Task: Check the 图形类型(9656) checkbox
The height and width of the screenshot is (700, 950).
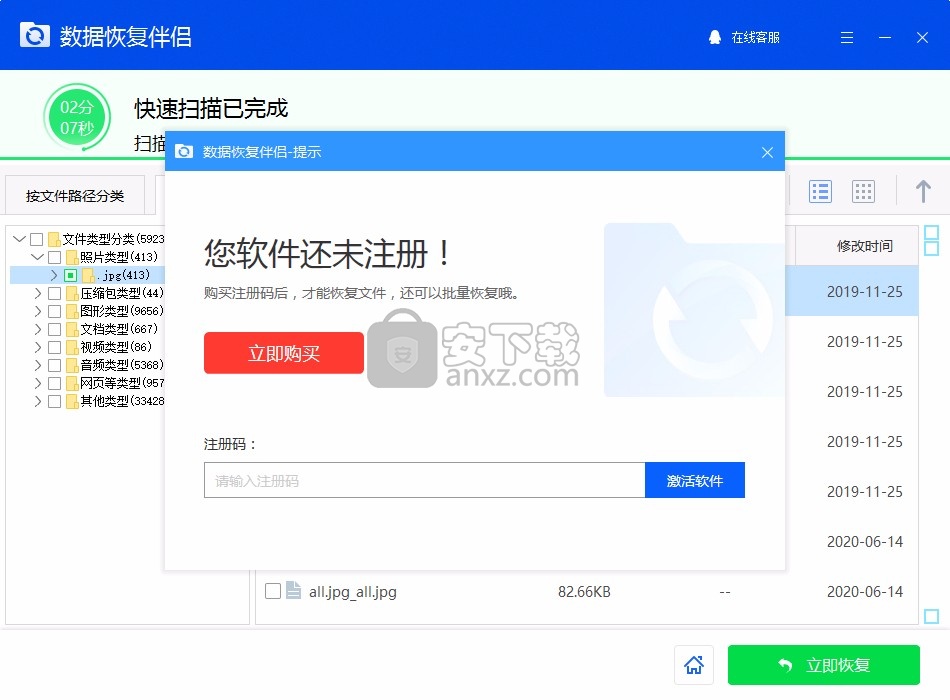Action: click(54, 312)
